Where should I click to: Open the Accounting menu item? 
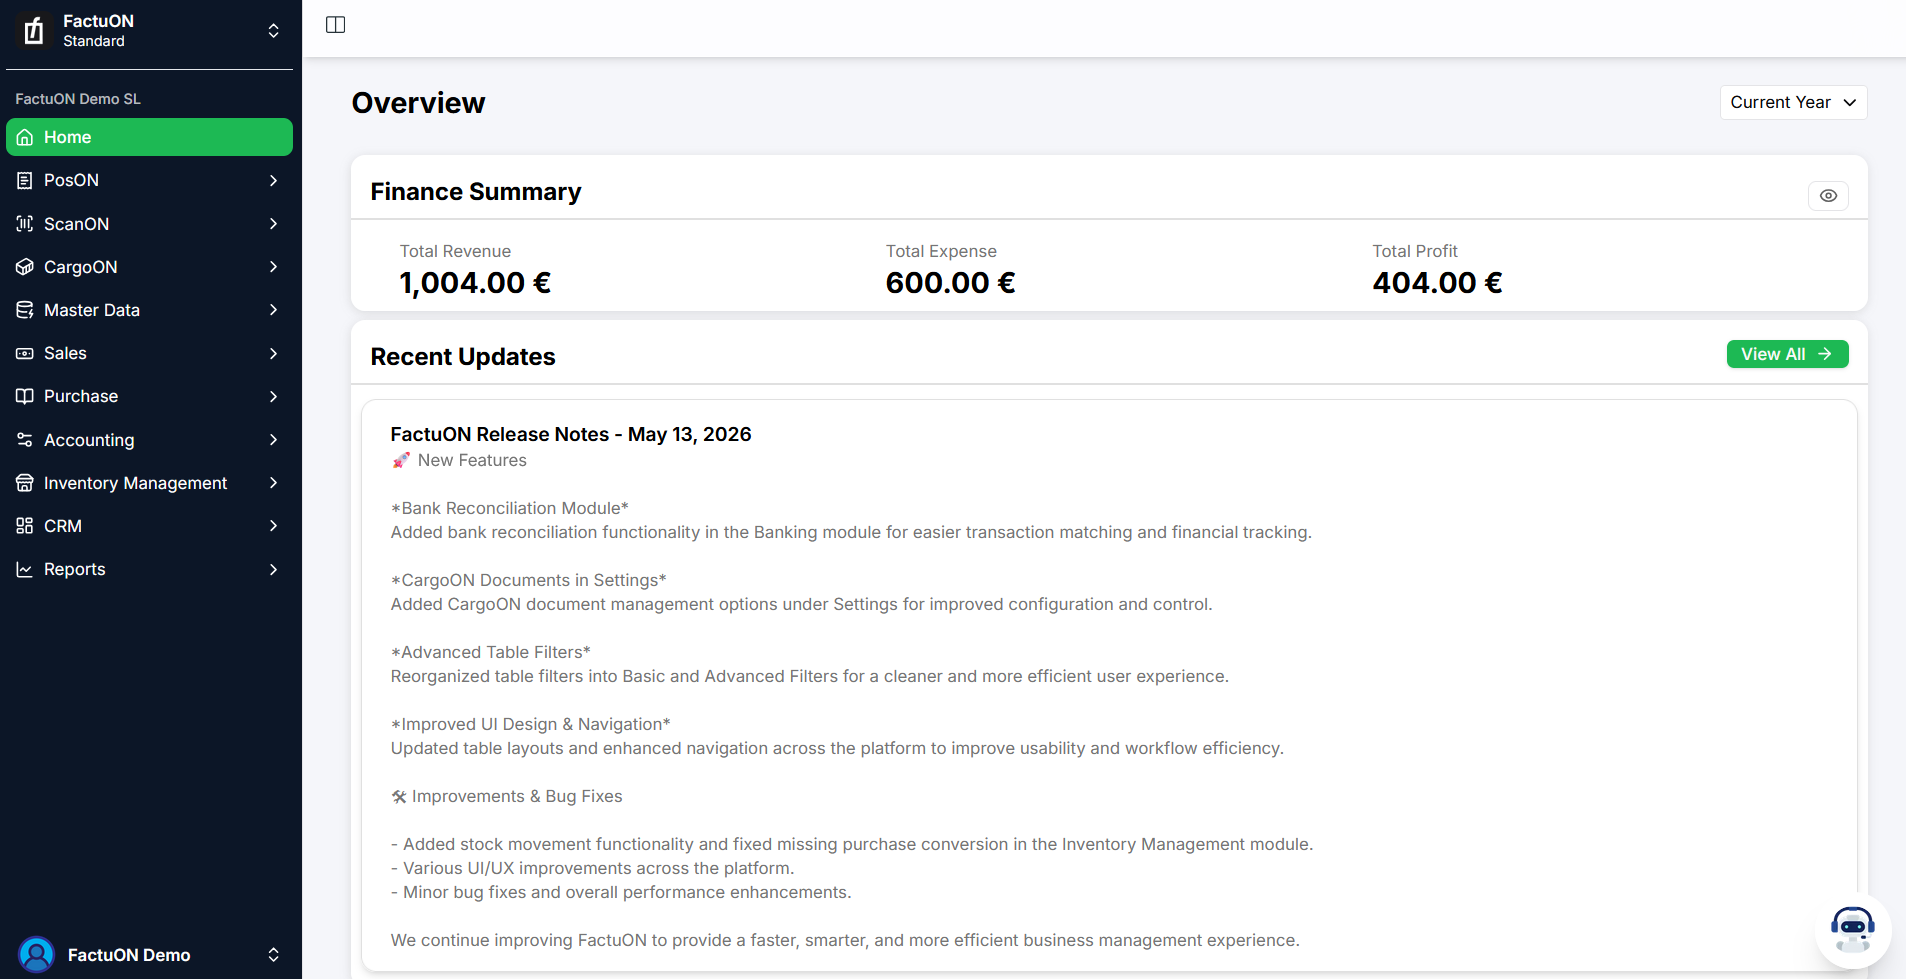[x=149, y=440]
